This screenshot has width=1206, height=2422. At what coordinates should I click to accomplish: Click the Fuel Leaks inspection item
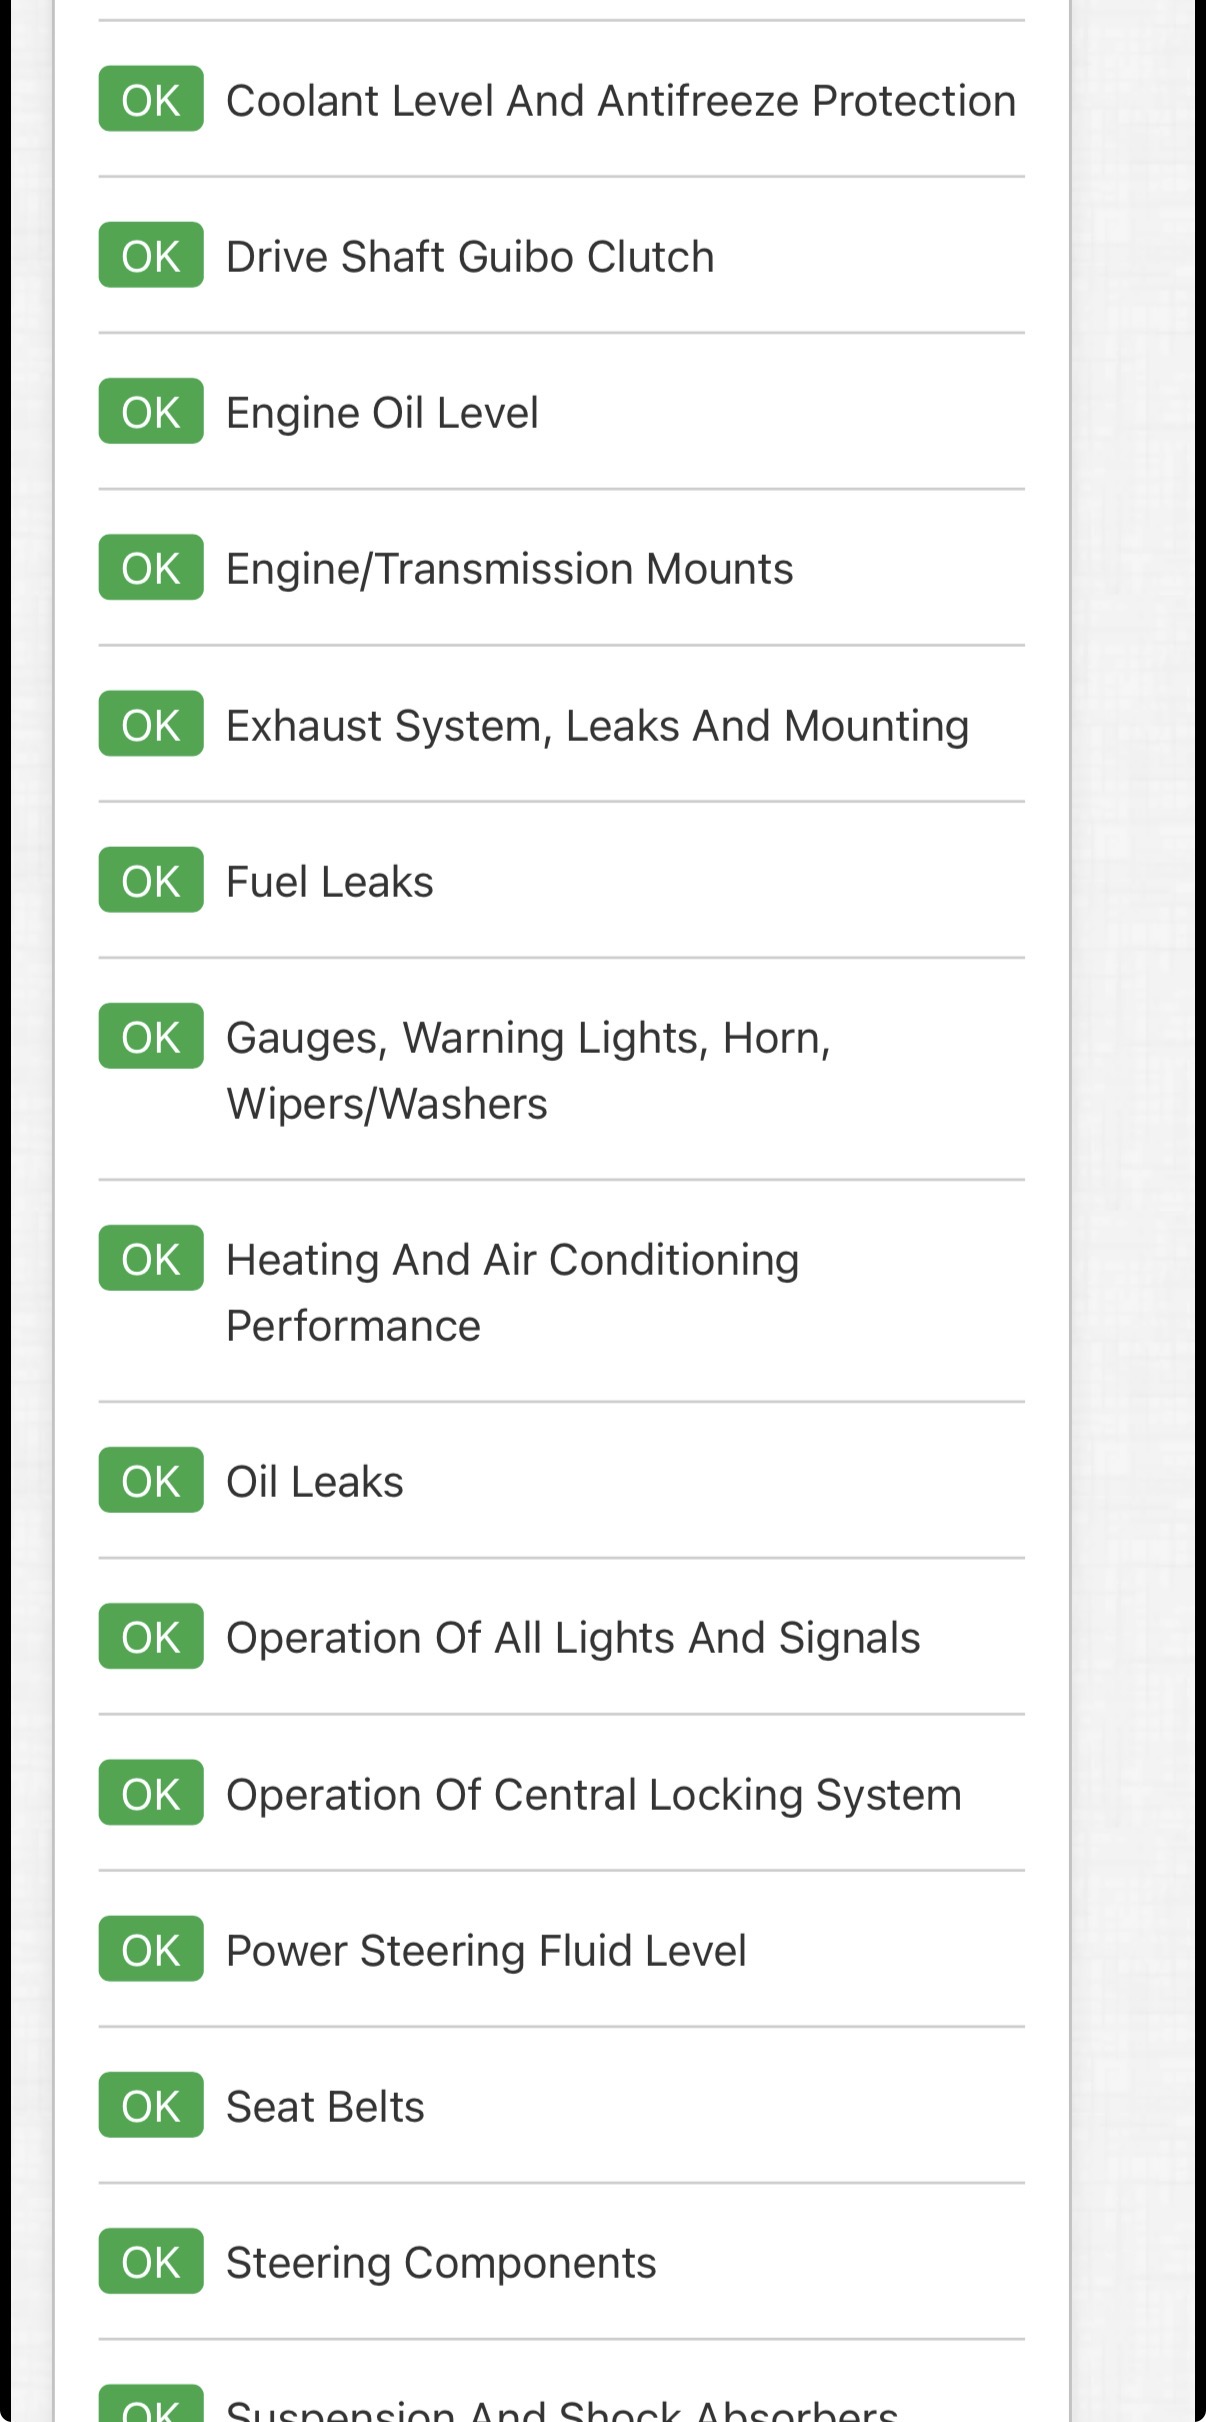click(x=330, y=882)
